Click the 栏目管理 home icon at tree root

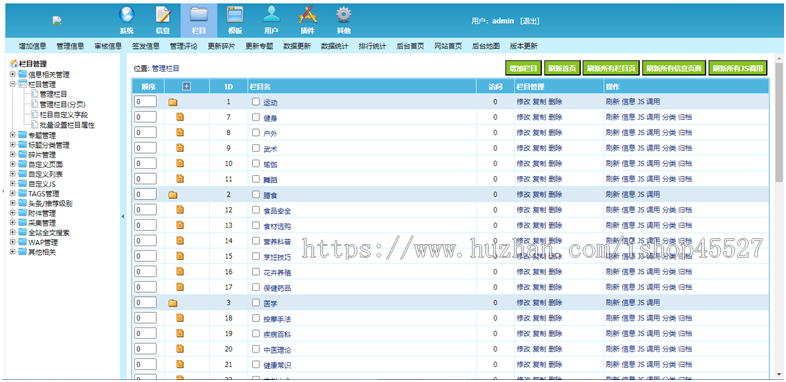point(14,64)
